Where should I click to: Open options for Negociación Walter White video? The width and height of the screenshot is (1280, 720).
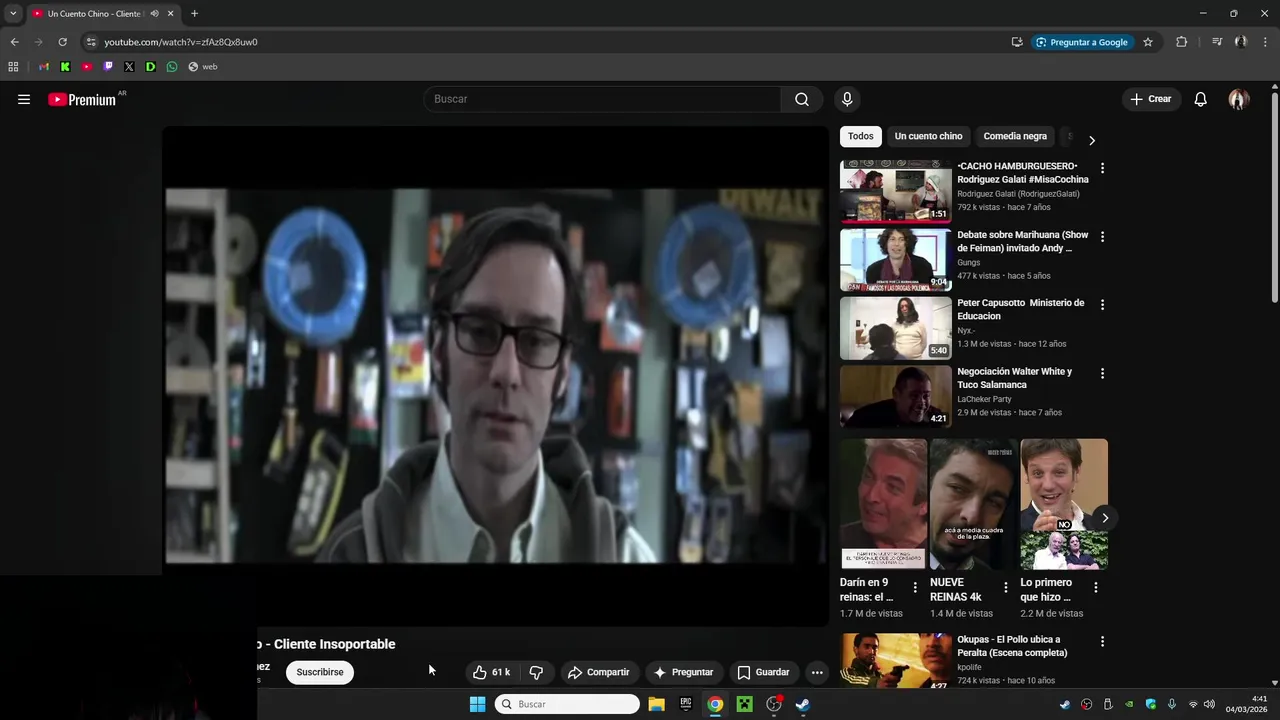click(x=1102, y=373)
